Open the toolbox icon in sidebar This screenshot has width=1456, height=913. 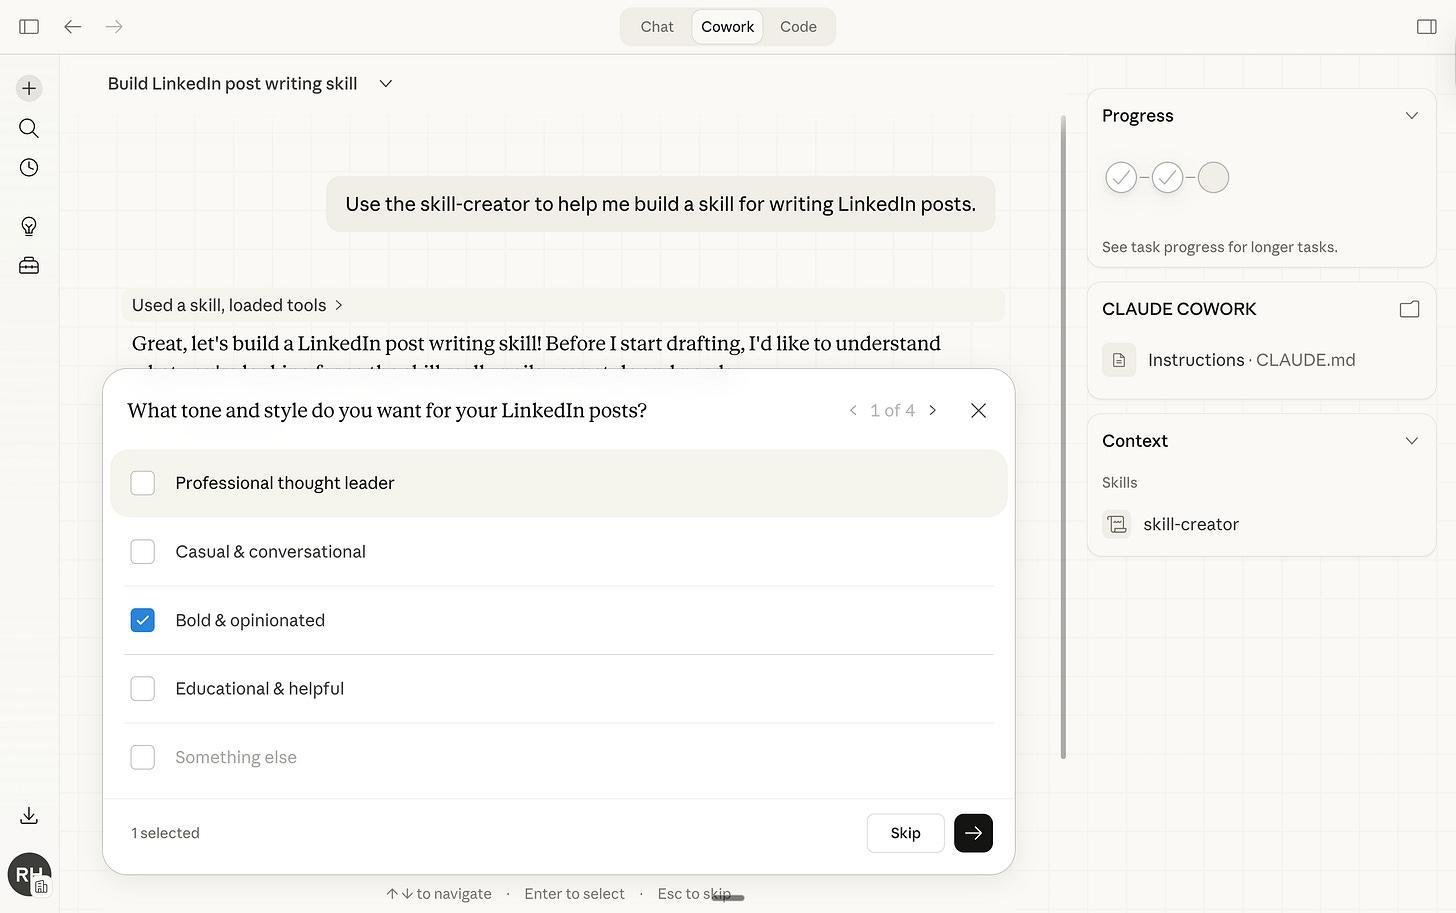tap(29, 266)
